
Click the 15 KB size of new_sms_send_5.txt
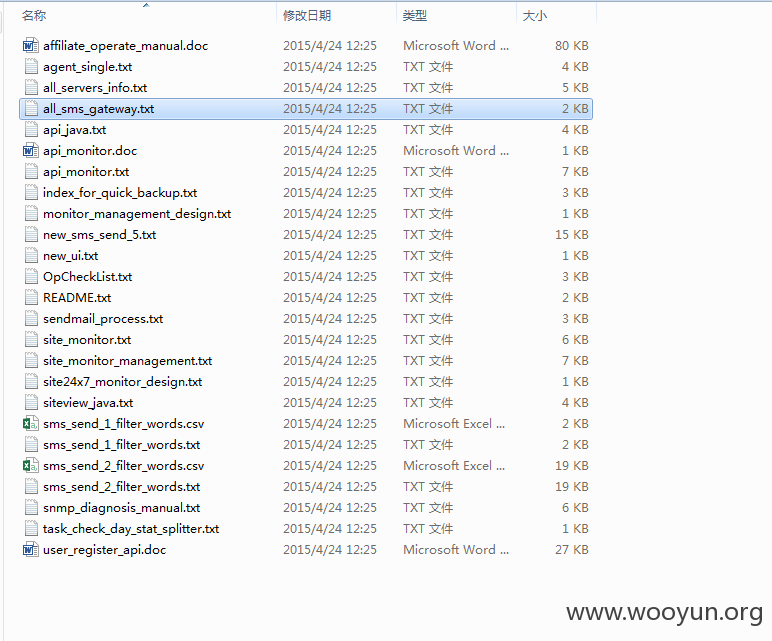click(x=572, y=235)
